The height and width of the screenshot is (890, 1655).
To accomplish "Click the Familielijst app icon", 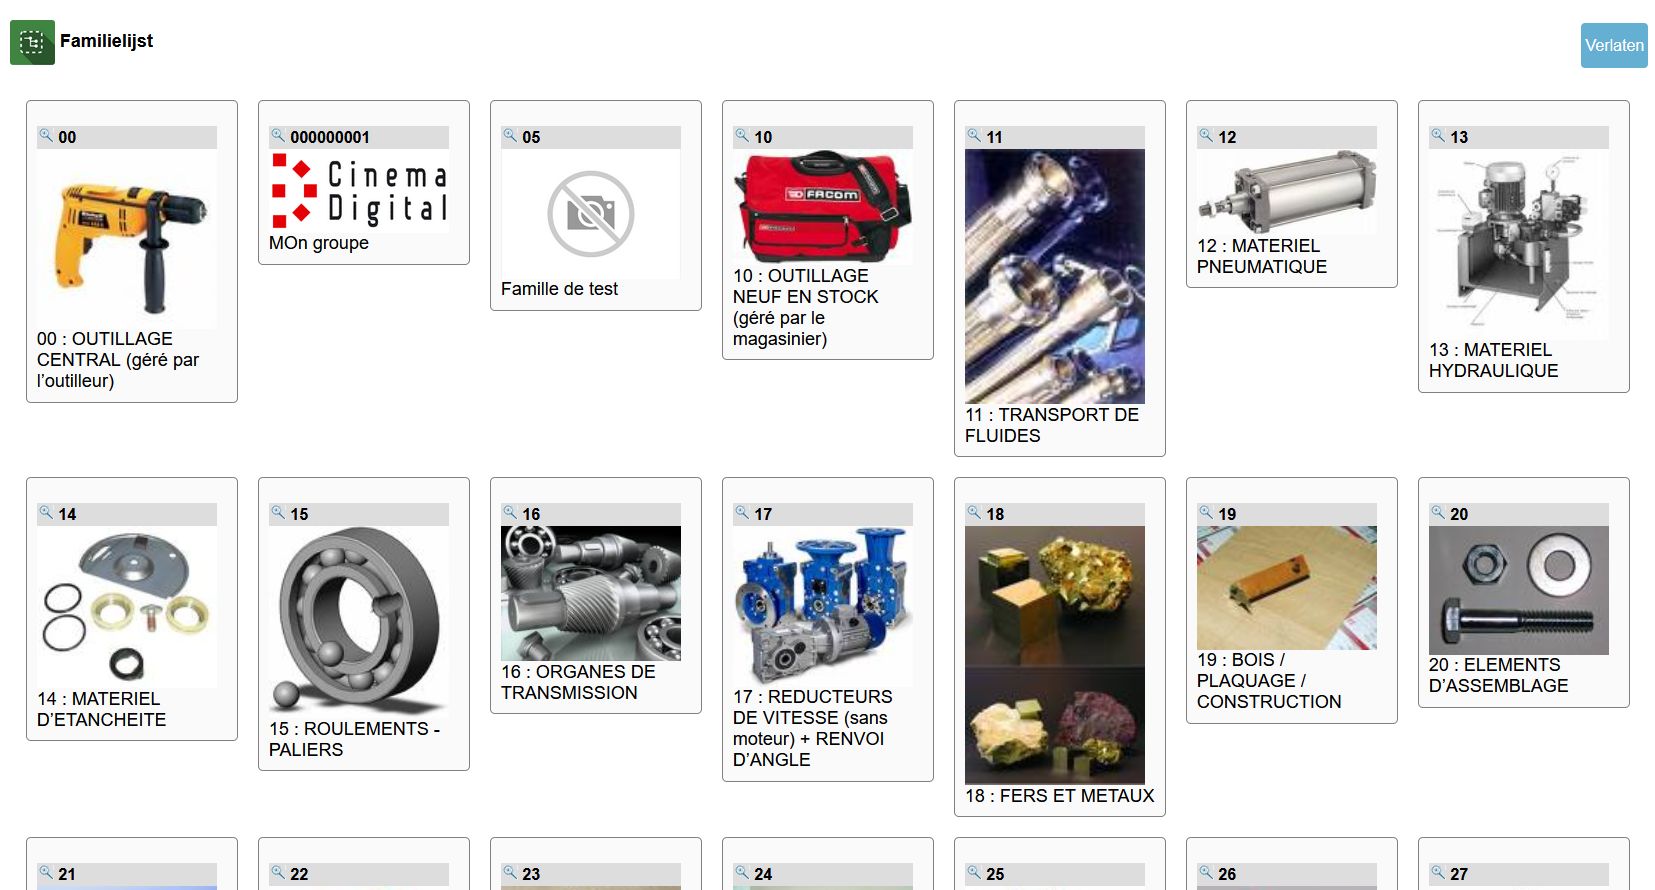I will click(32, 43).
